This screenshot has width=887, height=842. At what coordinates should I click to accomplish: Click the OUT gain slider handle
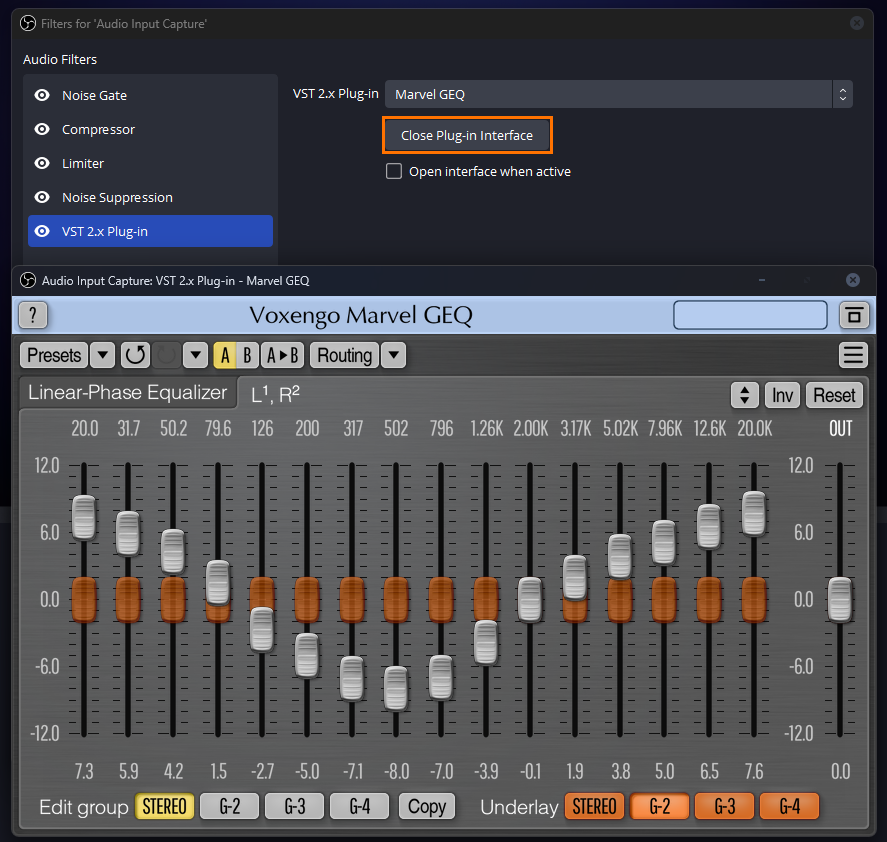(840, 600)
